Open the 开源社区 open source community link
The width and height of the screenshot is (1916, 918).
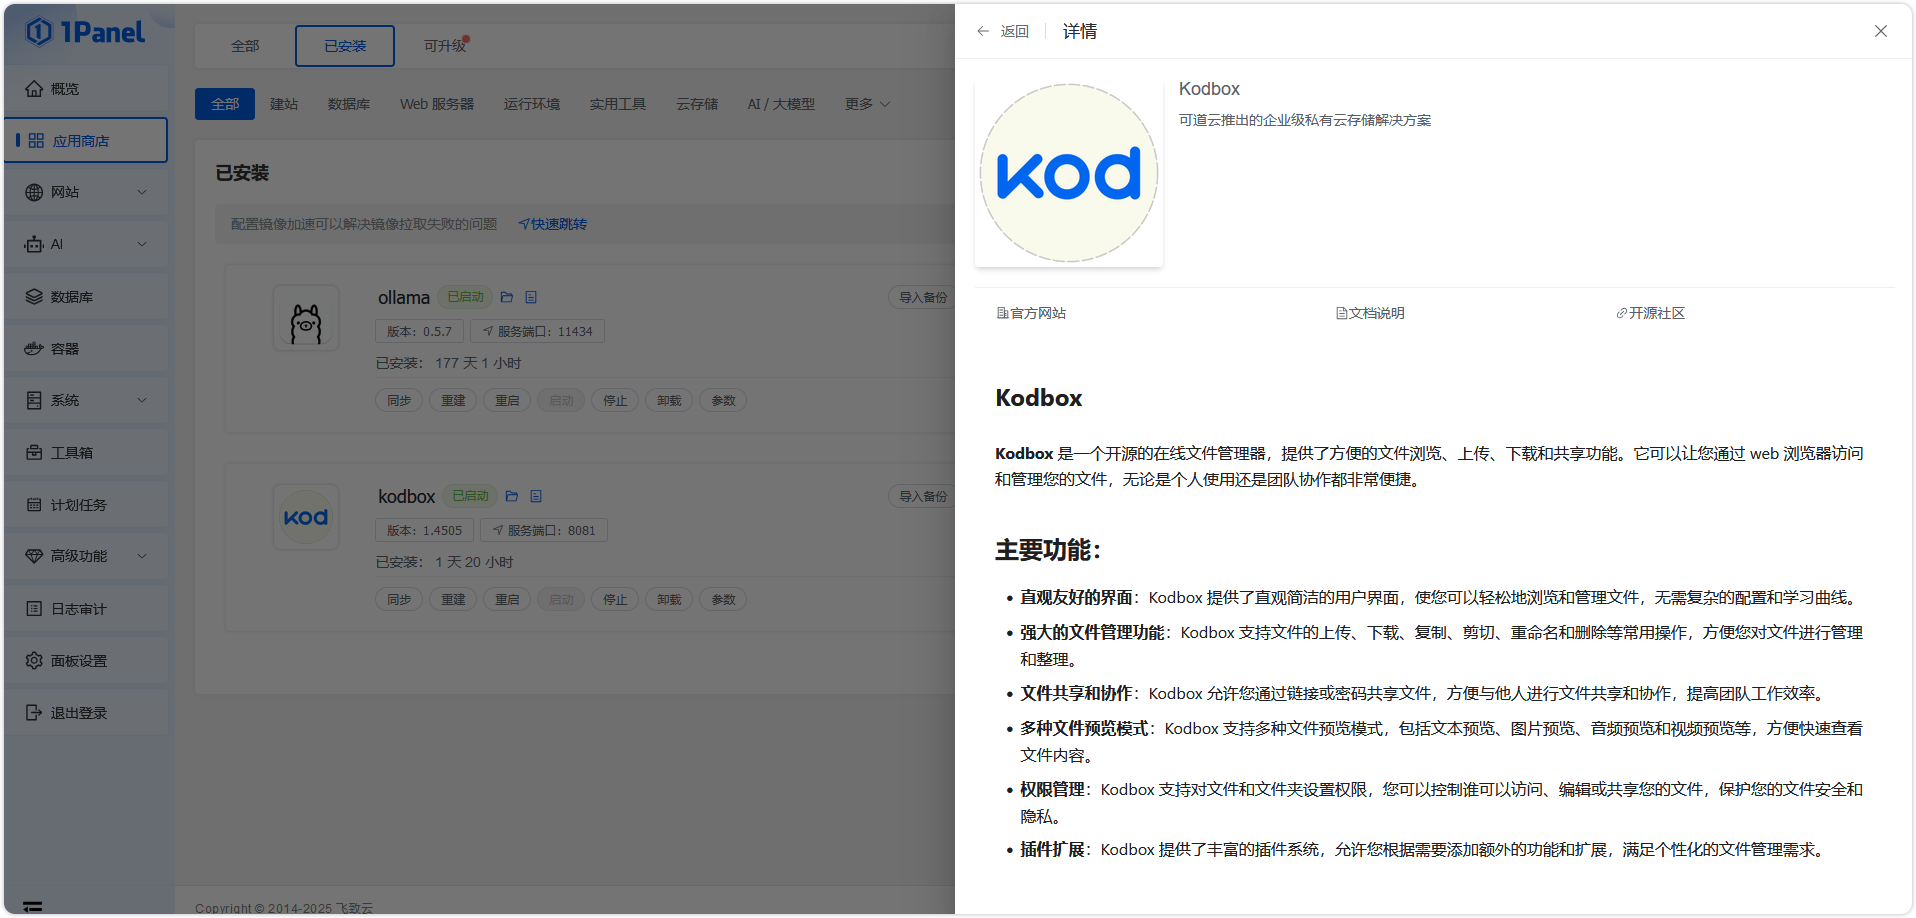click(1650, 313)
